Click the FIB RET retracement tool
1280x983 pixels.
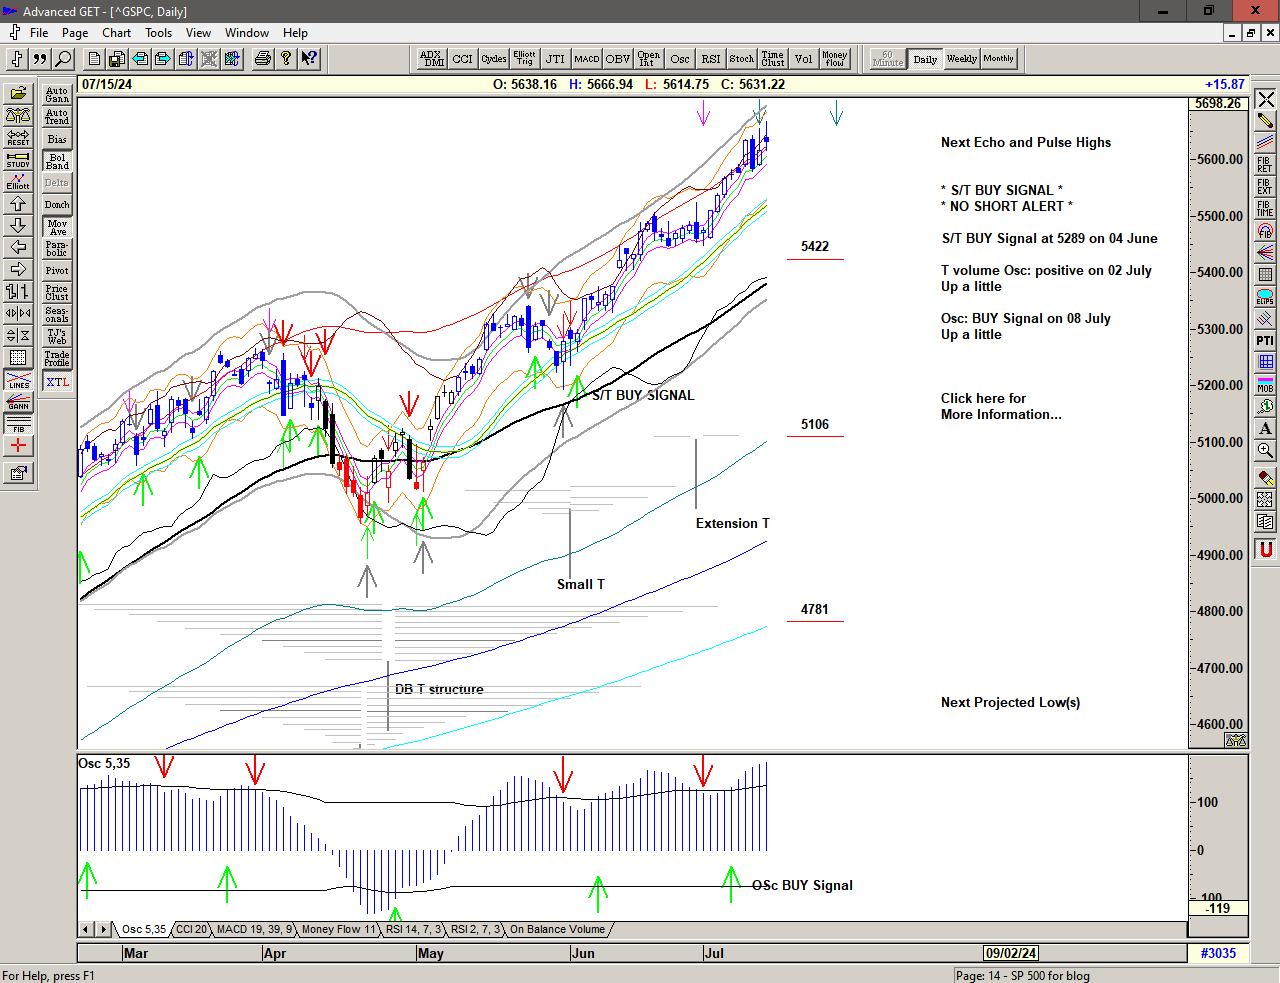click(1265, 165)
